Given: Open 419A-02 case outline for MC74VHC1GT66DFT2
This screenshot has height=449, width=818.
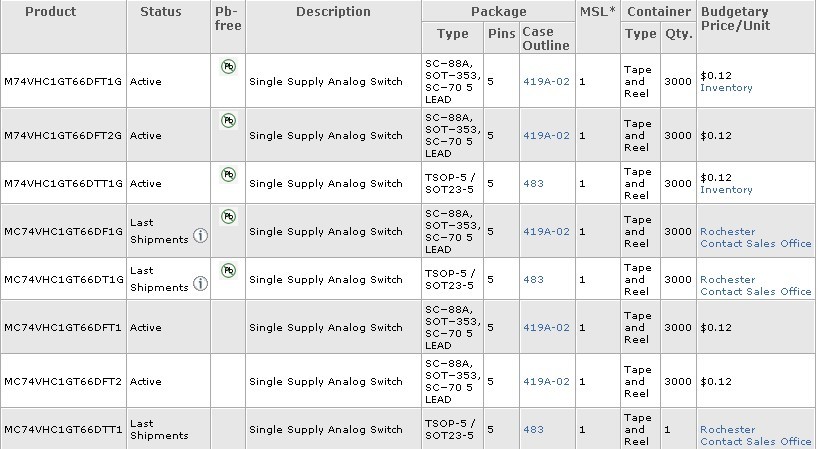Looking at the screenshot, I should click(x=546, y=381).
